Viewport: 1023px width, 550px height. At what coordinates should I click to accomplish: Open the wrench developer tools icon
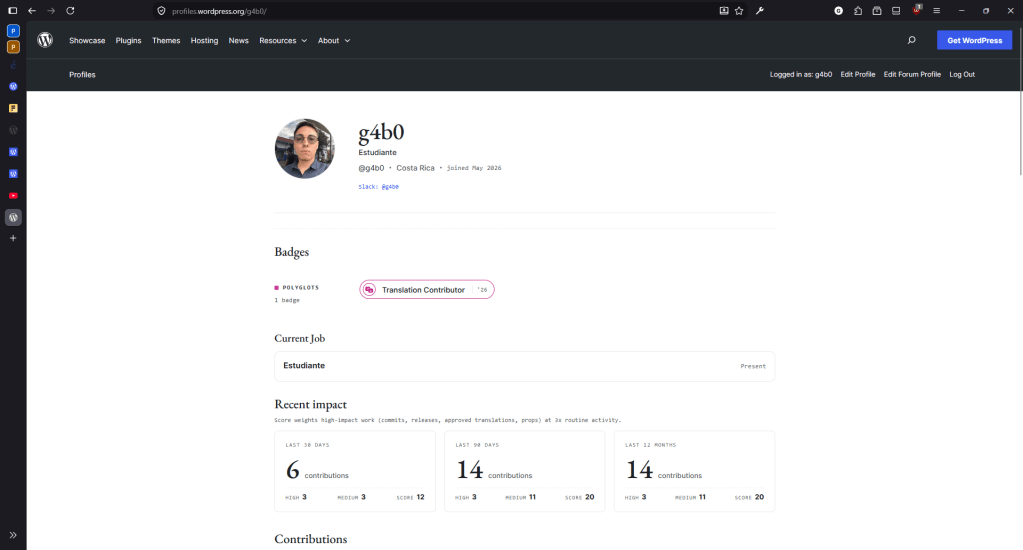(760, 11)
